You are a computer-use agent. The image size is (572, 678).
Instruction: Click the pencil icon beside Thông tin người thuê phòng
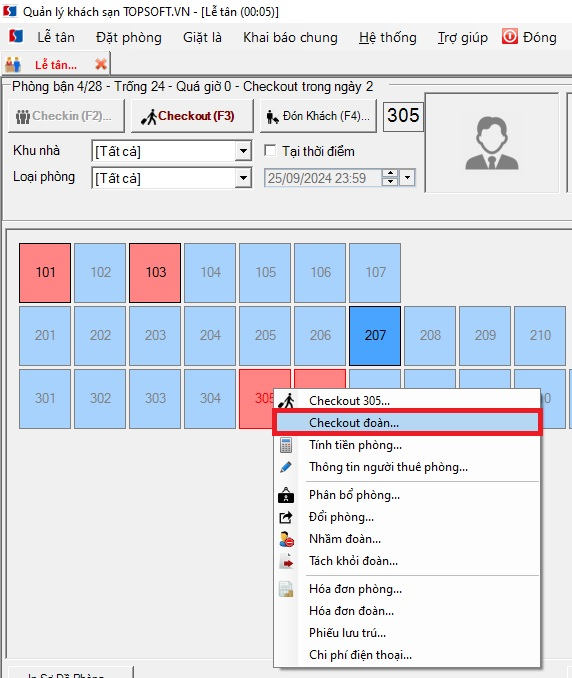[x=286, y=467]
